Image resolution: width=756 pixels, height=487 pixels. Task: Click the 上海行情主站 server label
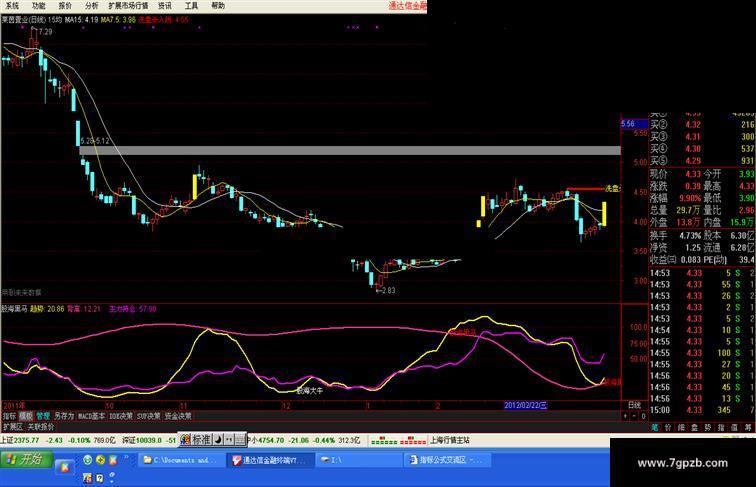(449, 440)
